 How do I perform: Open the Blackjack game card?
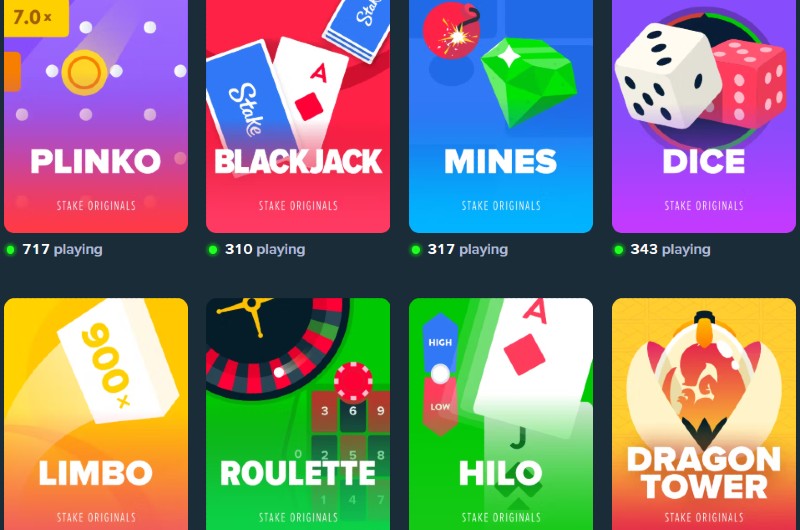pyautogui.click(x=298, y=116)
